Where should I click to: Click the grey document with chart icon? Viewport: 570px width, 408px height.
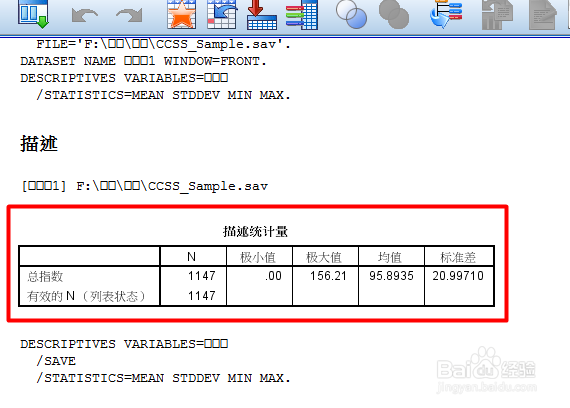(497, 15)
